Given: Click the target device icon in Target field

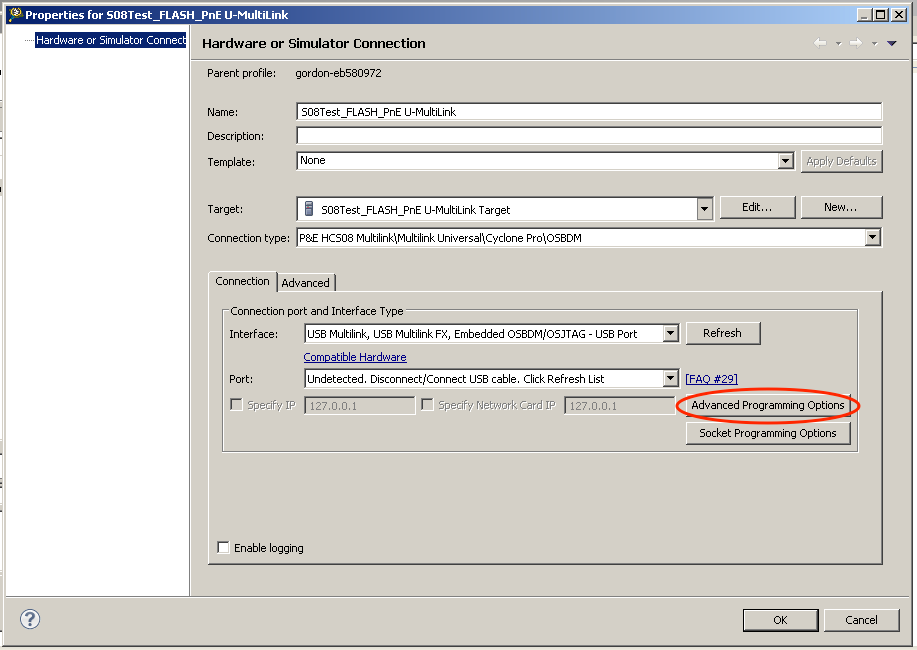Looking at the screenshot, I should [309, 208].
